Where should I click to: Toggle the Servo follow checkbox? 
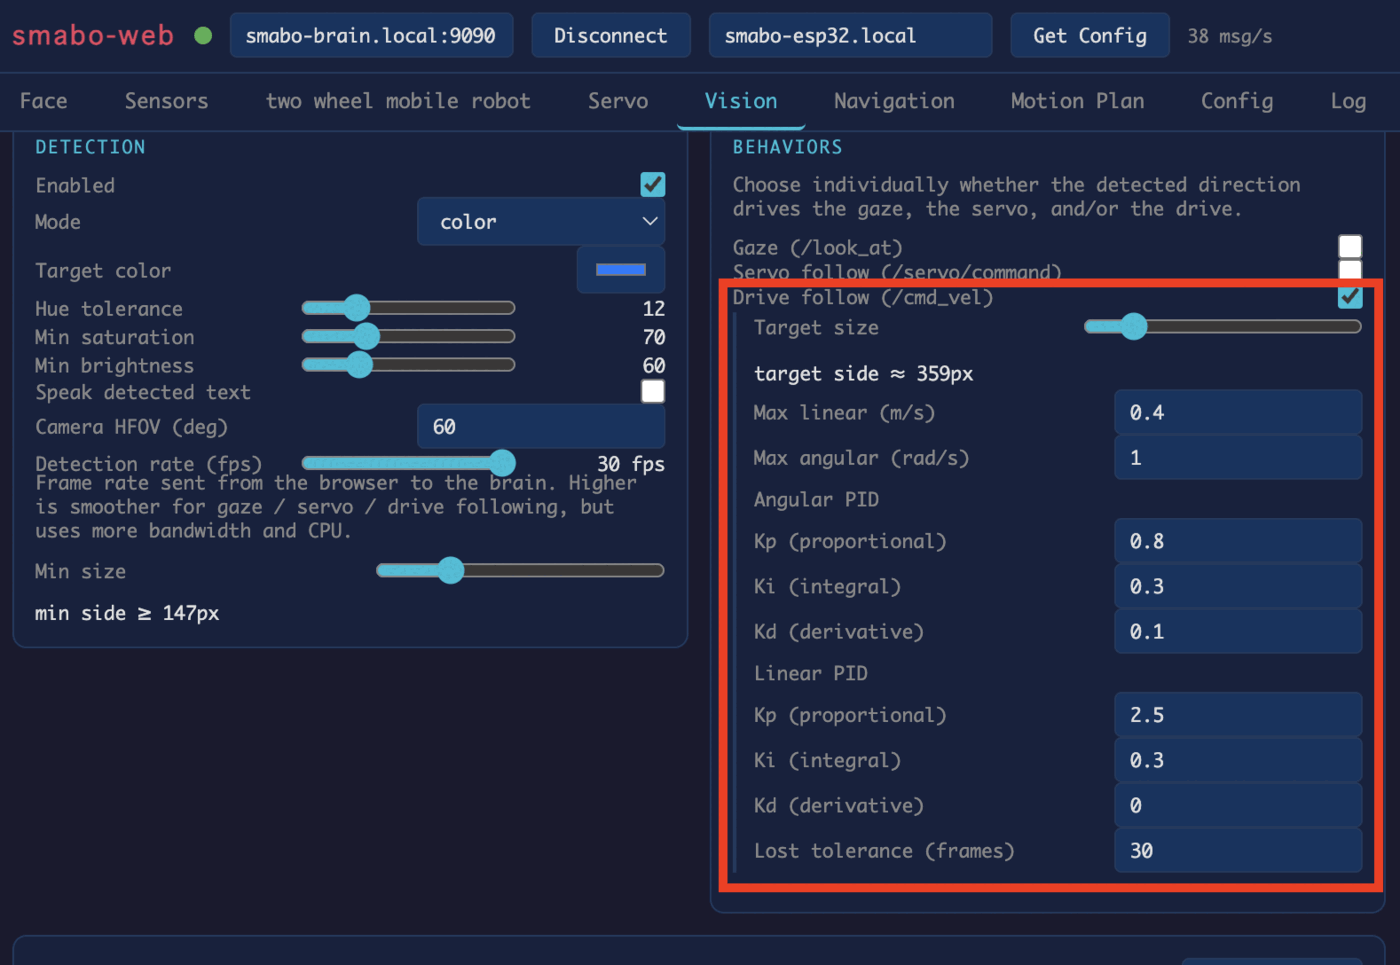pos(1350,270)
